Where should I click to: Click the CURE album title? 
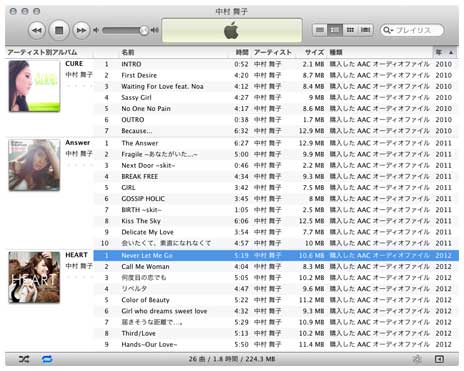74,64
